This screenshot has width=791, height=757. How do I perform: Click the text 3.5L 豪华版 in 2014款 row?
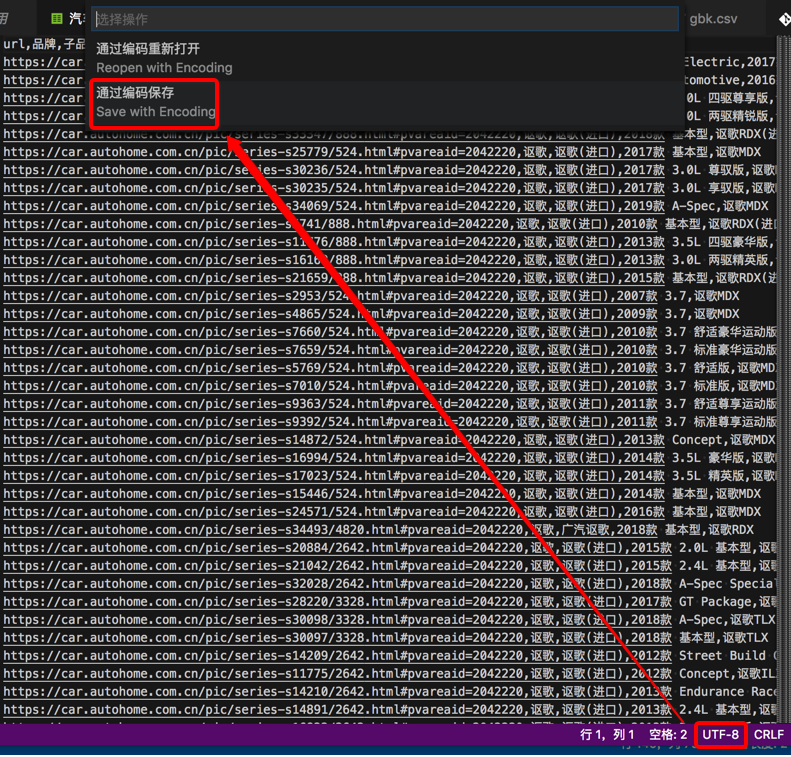(707, 458)
